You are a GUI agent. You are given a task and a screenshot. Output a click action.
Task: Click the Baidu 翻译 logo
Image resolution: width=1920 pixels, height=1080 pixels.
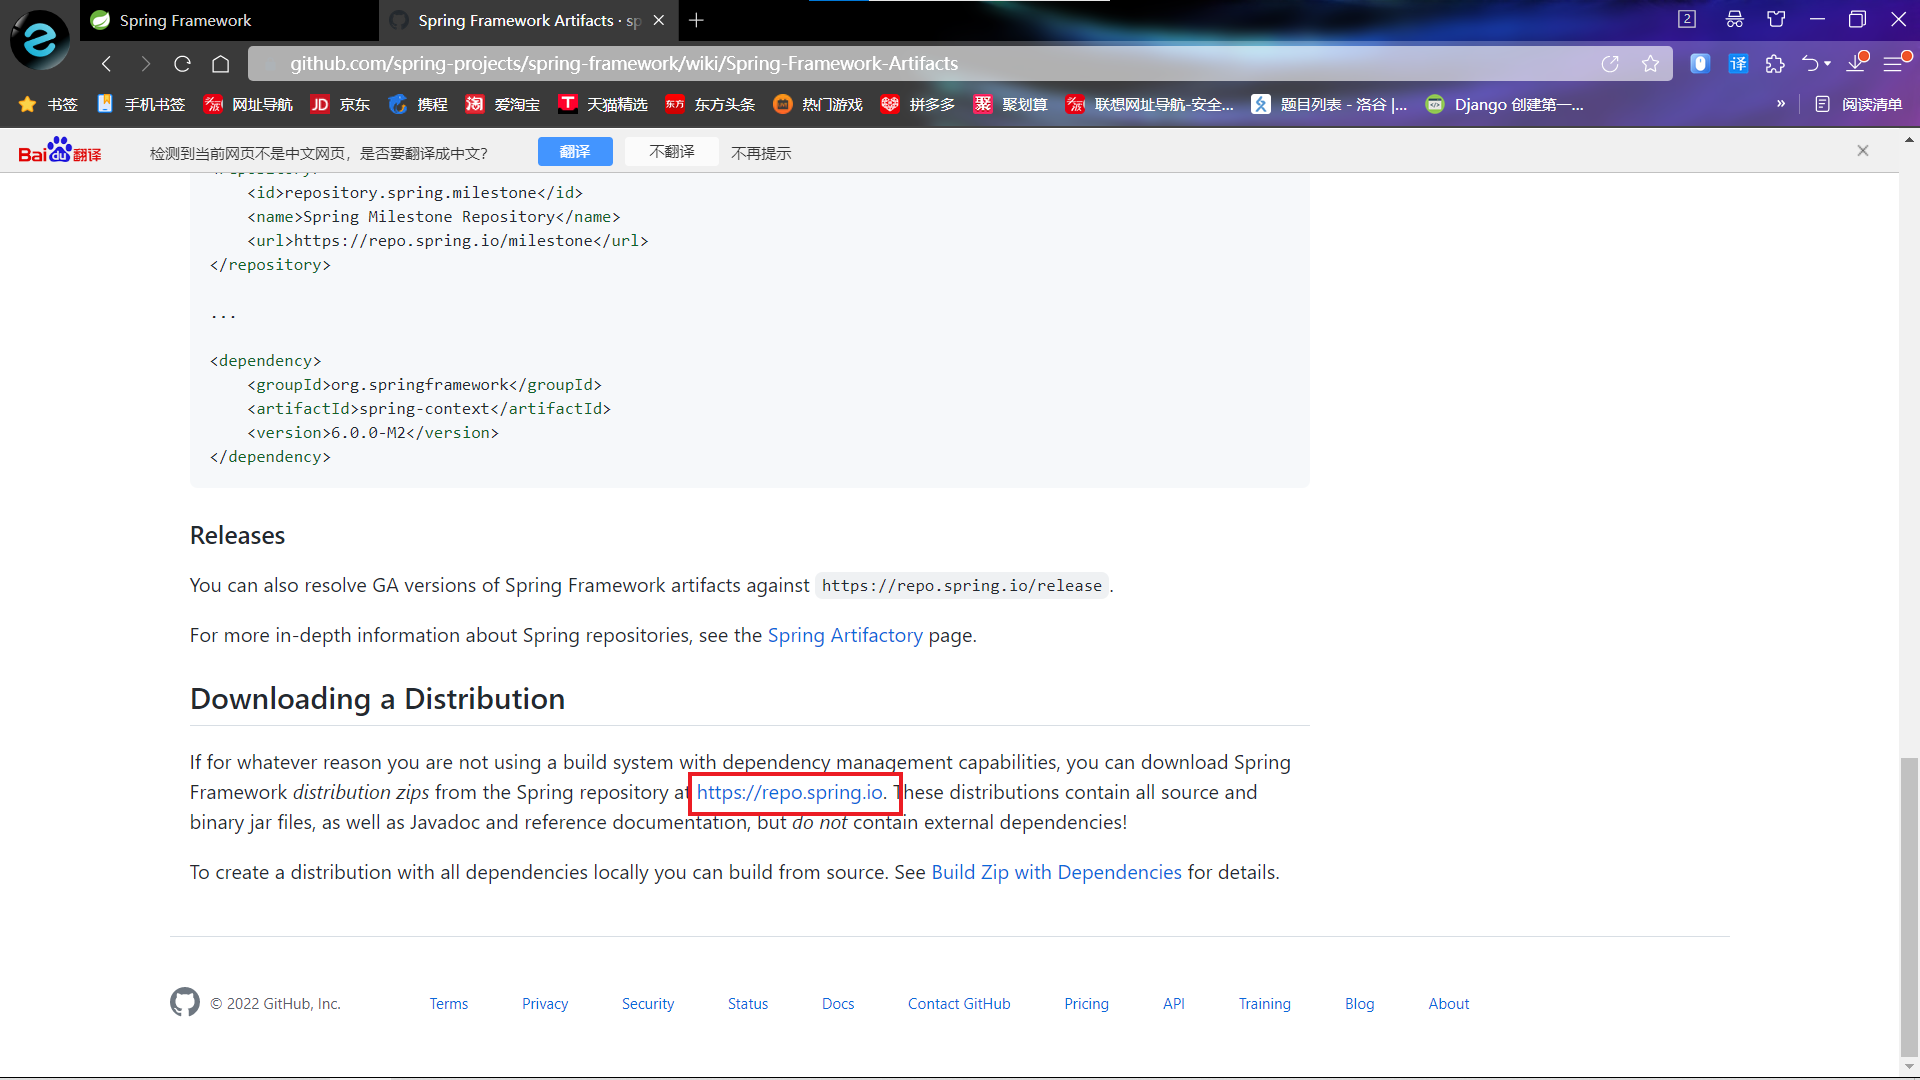[60, 151]
